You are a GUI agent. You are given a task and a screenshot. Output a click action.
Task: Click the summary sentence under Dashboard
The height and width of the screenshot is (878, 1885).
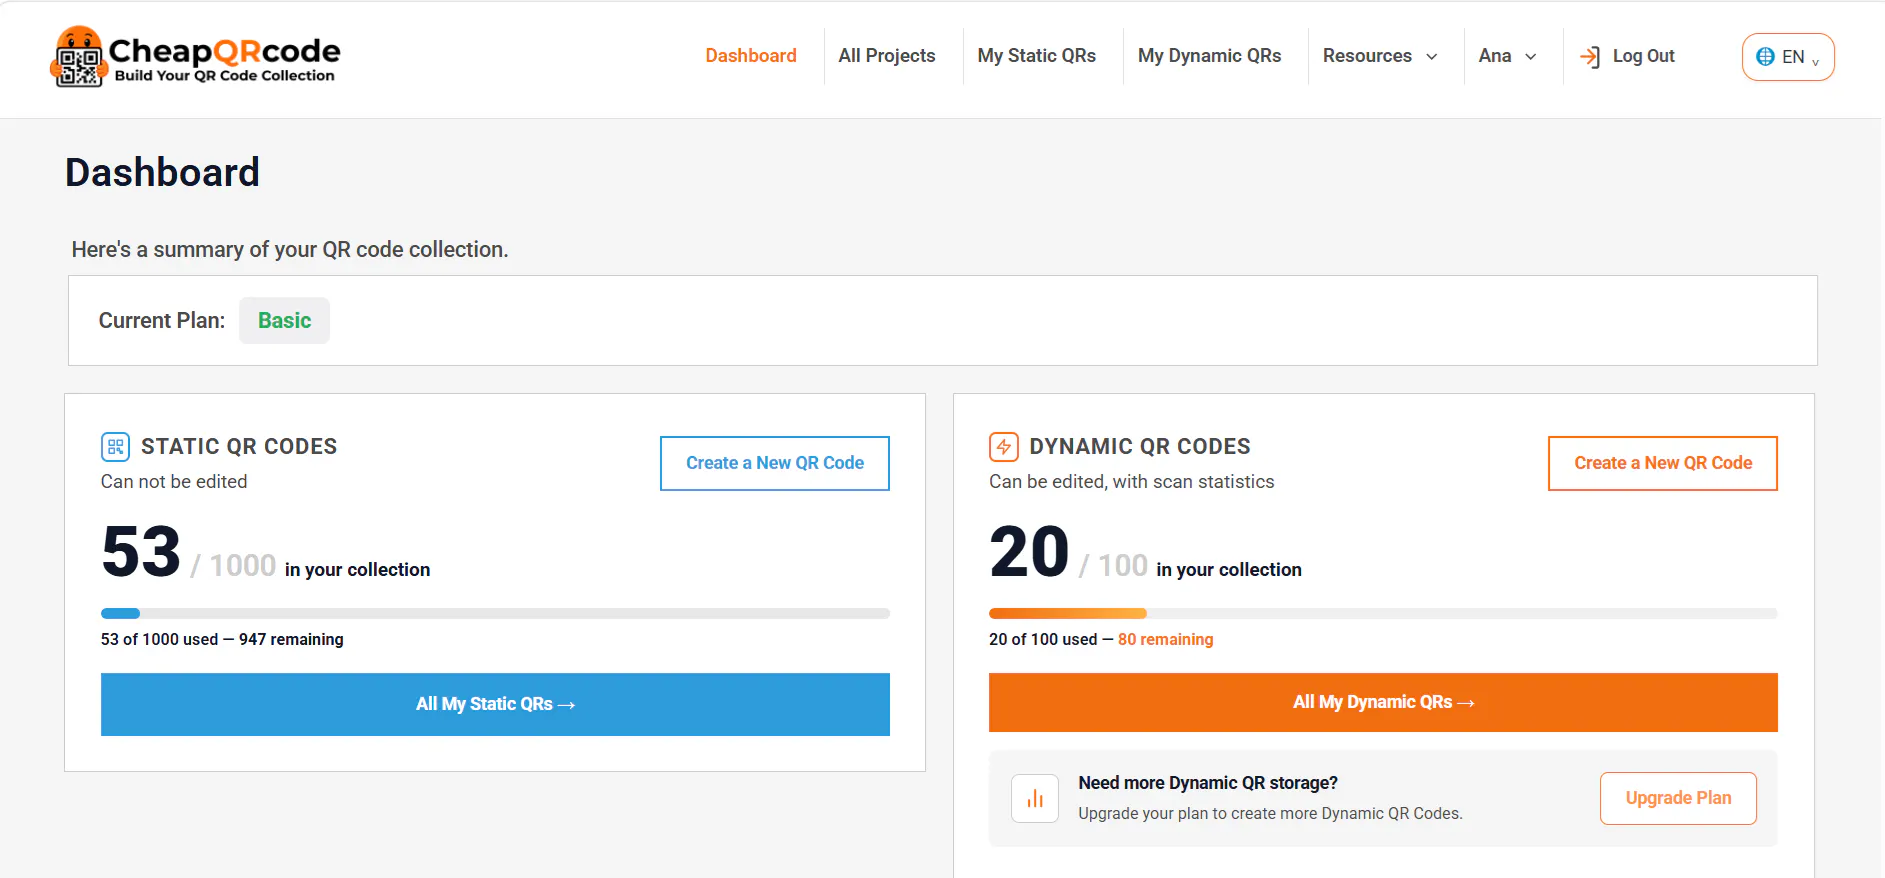(290, 249)
